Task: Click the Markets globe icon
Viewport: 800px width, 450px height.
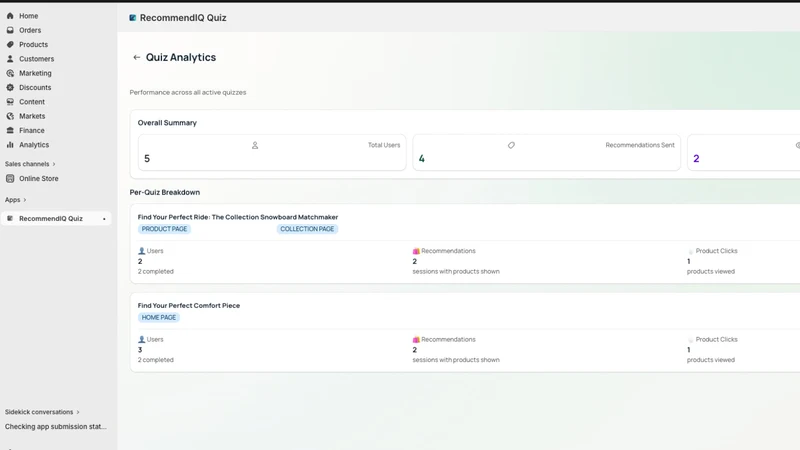Action: coord(10,116)
